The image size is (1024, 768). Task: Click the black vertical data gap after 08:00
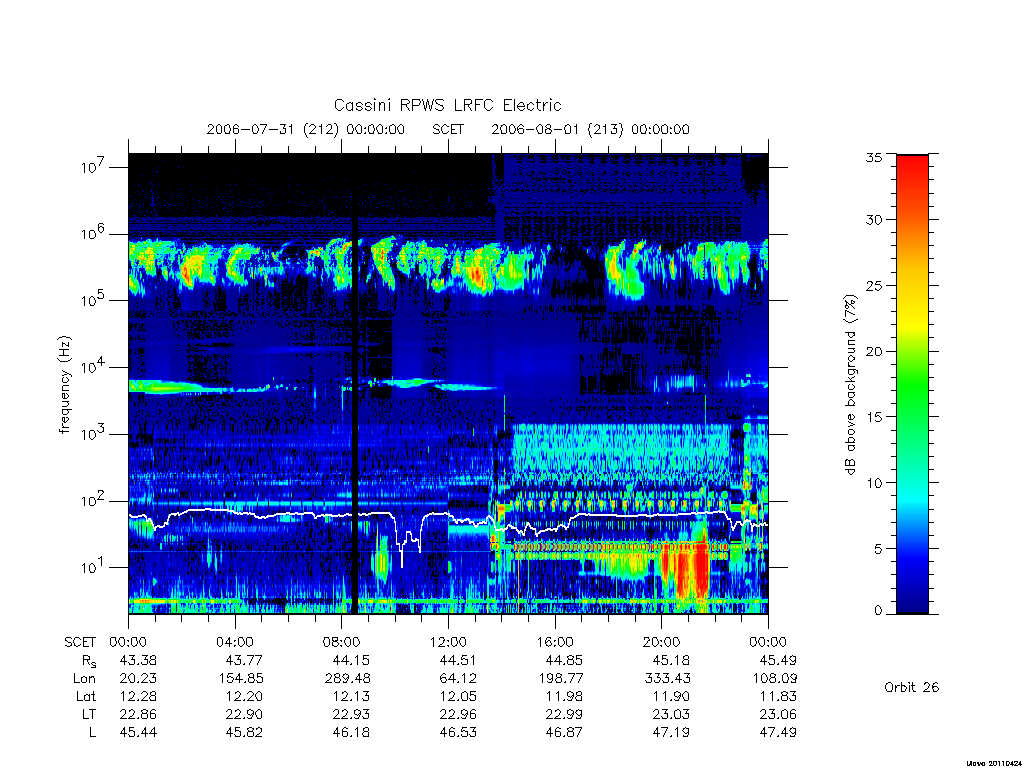click(x=355, y=384)
